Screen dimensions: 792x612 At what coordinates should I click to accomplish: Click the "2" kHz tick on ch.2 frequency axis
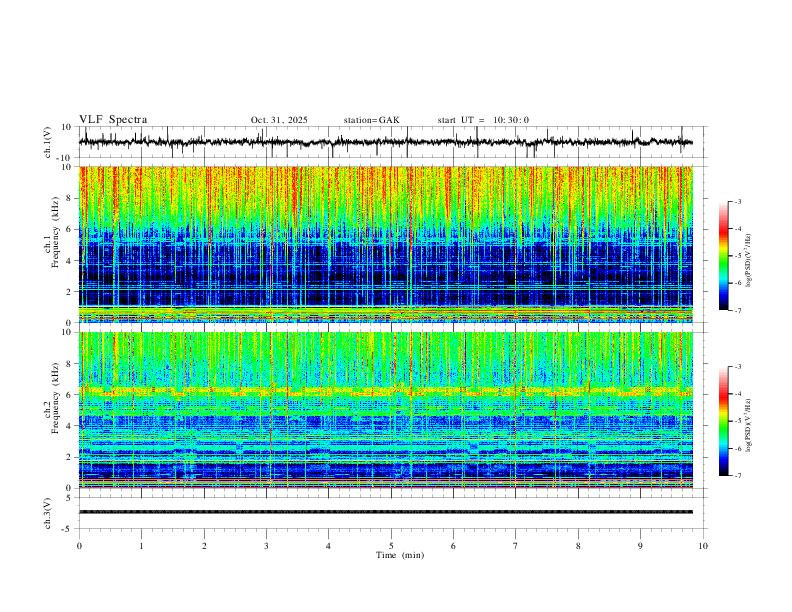coord(70,457)
